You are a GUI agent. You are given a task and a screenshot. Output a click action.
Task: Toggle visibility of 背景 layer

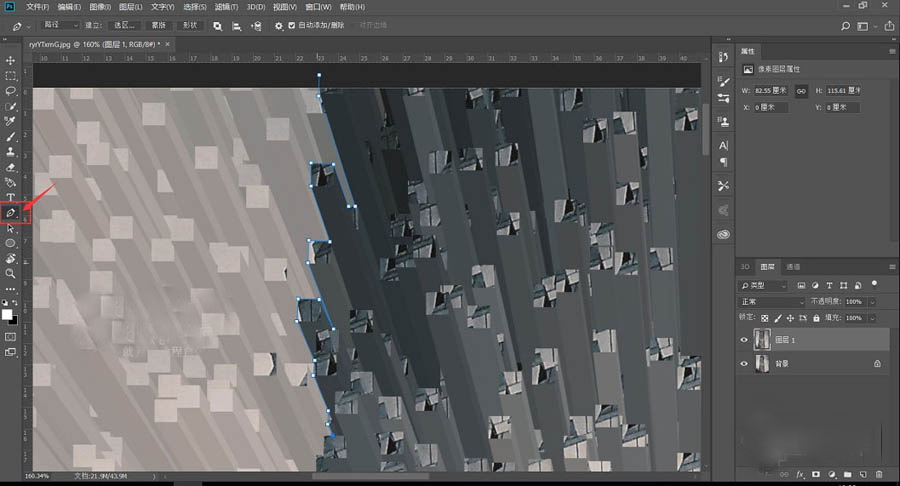click(x=744, y=364)
